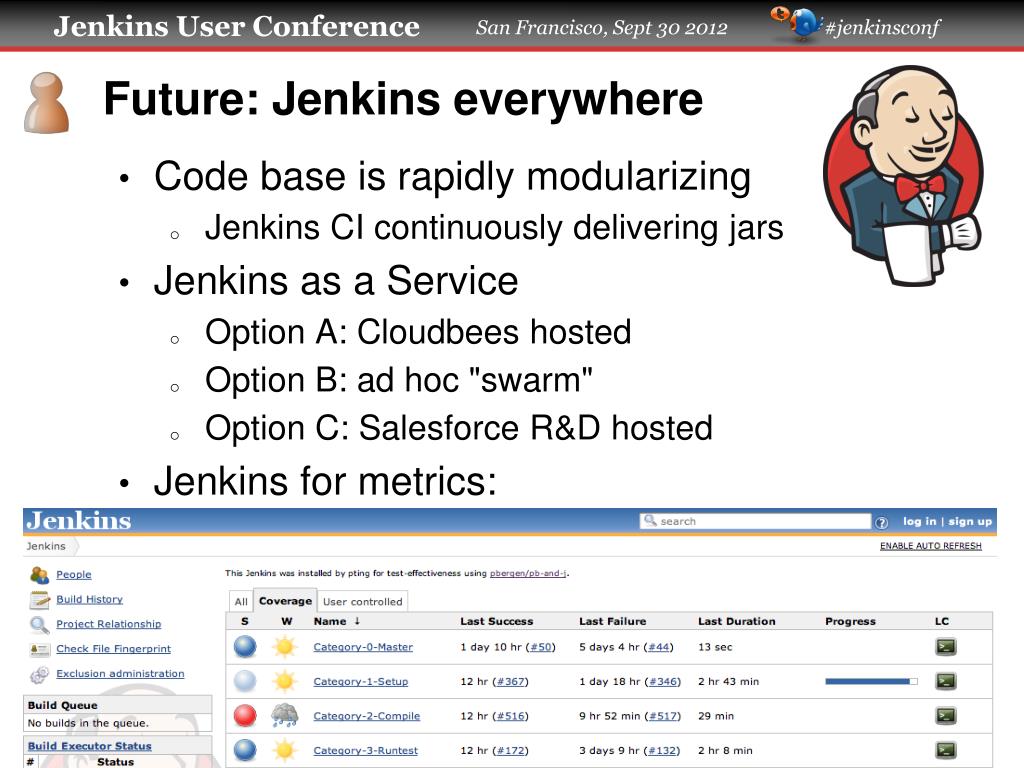
Task: Open Build Executor Status link
Action: pos(89,746)
